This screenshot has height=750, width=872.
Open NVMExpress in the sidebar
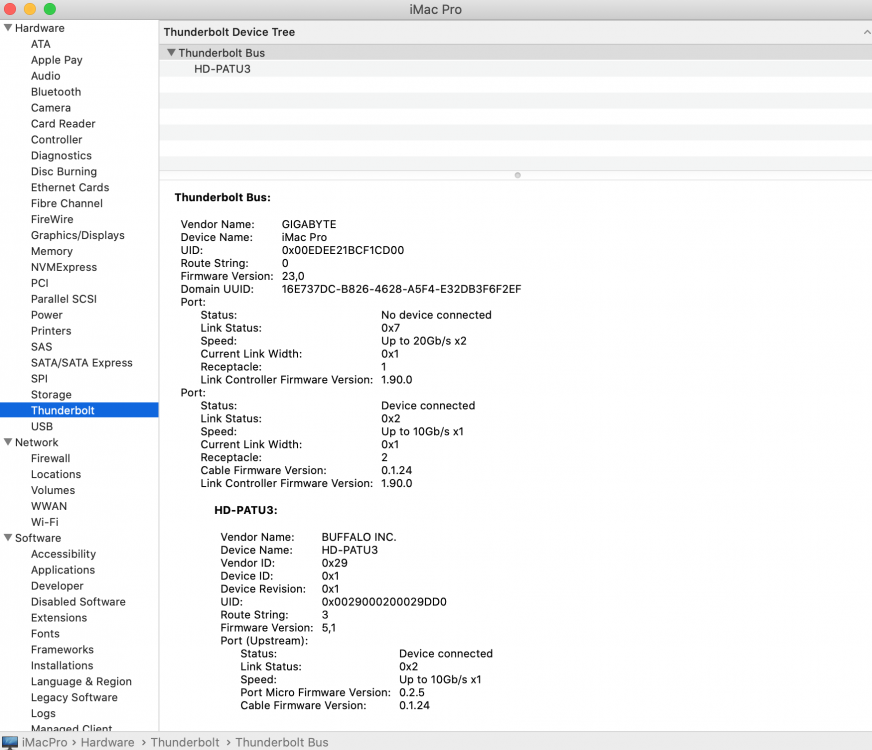click(64, 267)
